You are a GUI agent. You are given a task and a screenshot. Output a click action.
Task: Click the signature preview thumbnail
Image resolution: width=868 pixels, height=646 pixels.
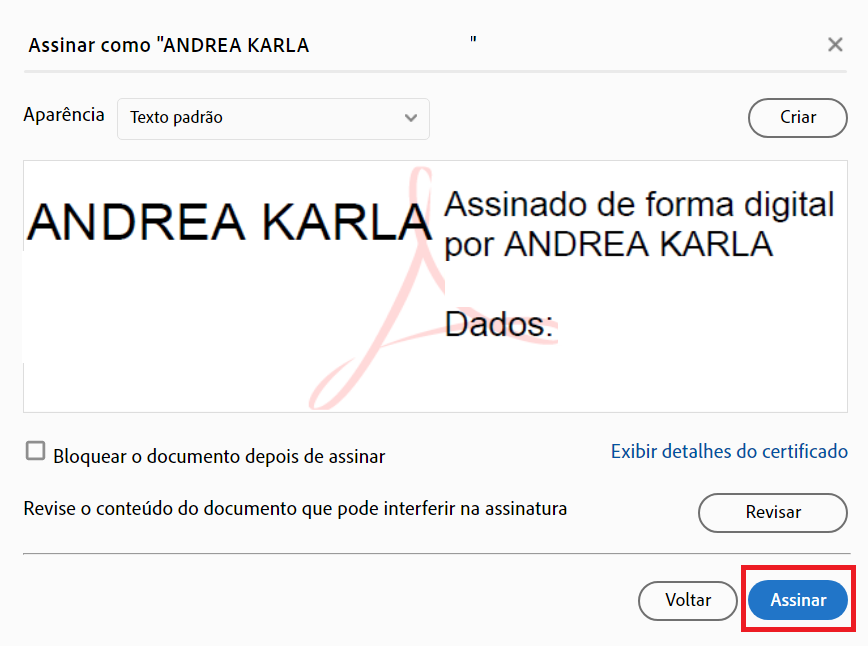tap(434, 286)
